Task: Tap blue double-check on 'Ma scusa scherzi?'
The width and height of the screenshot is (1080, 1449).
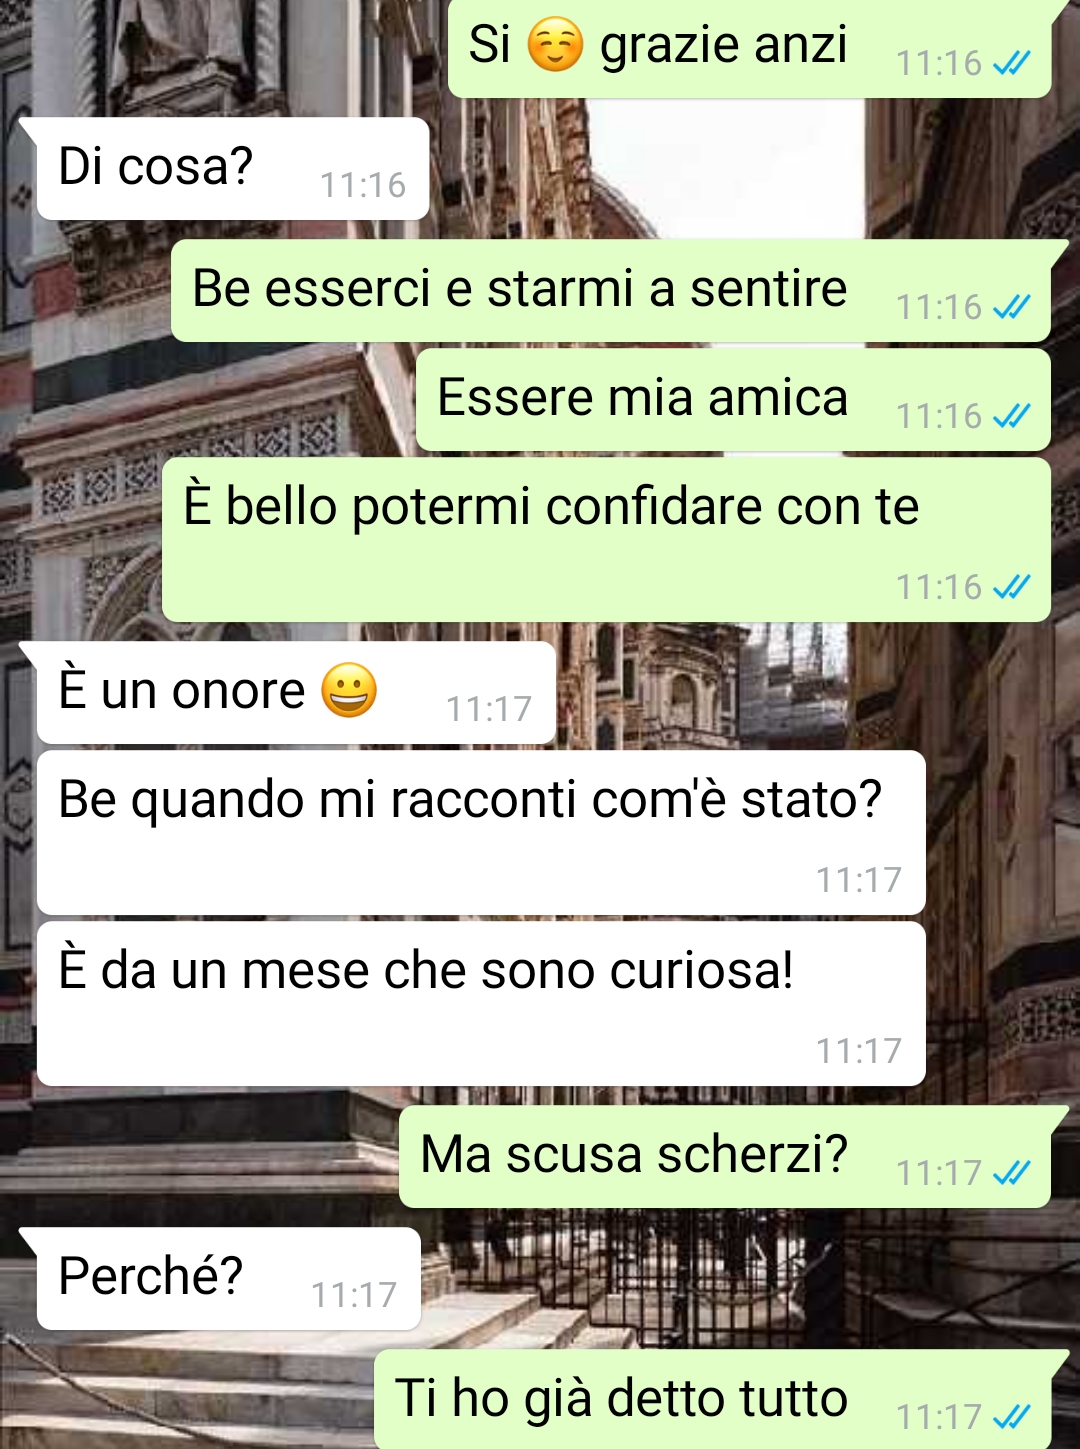Action: [1012, 1173]
